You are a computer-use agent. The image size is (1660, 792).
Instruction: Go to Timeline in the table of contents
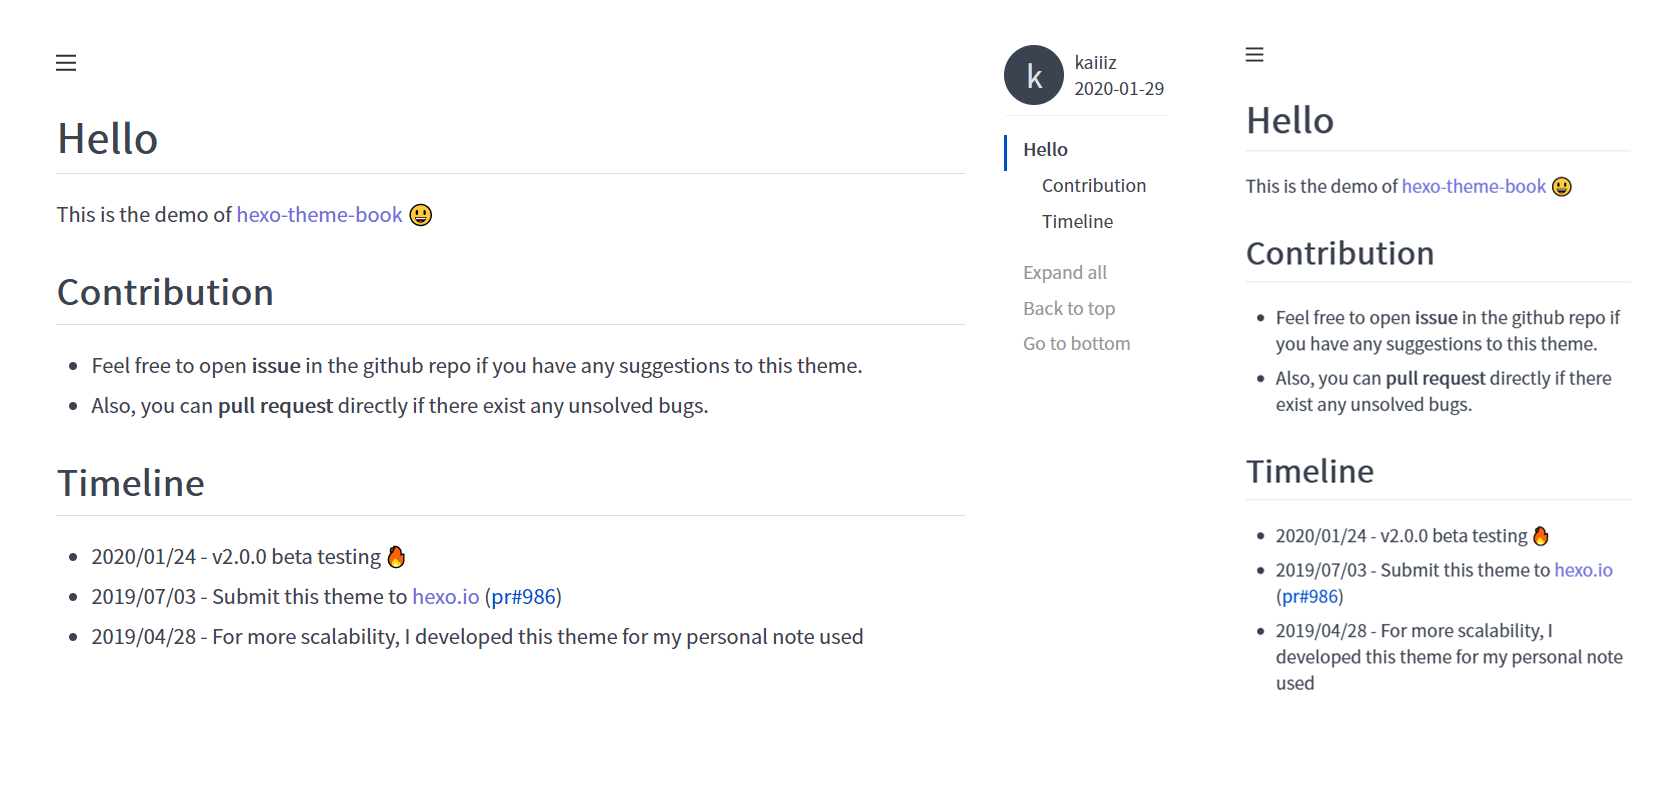click(1077, 222)
